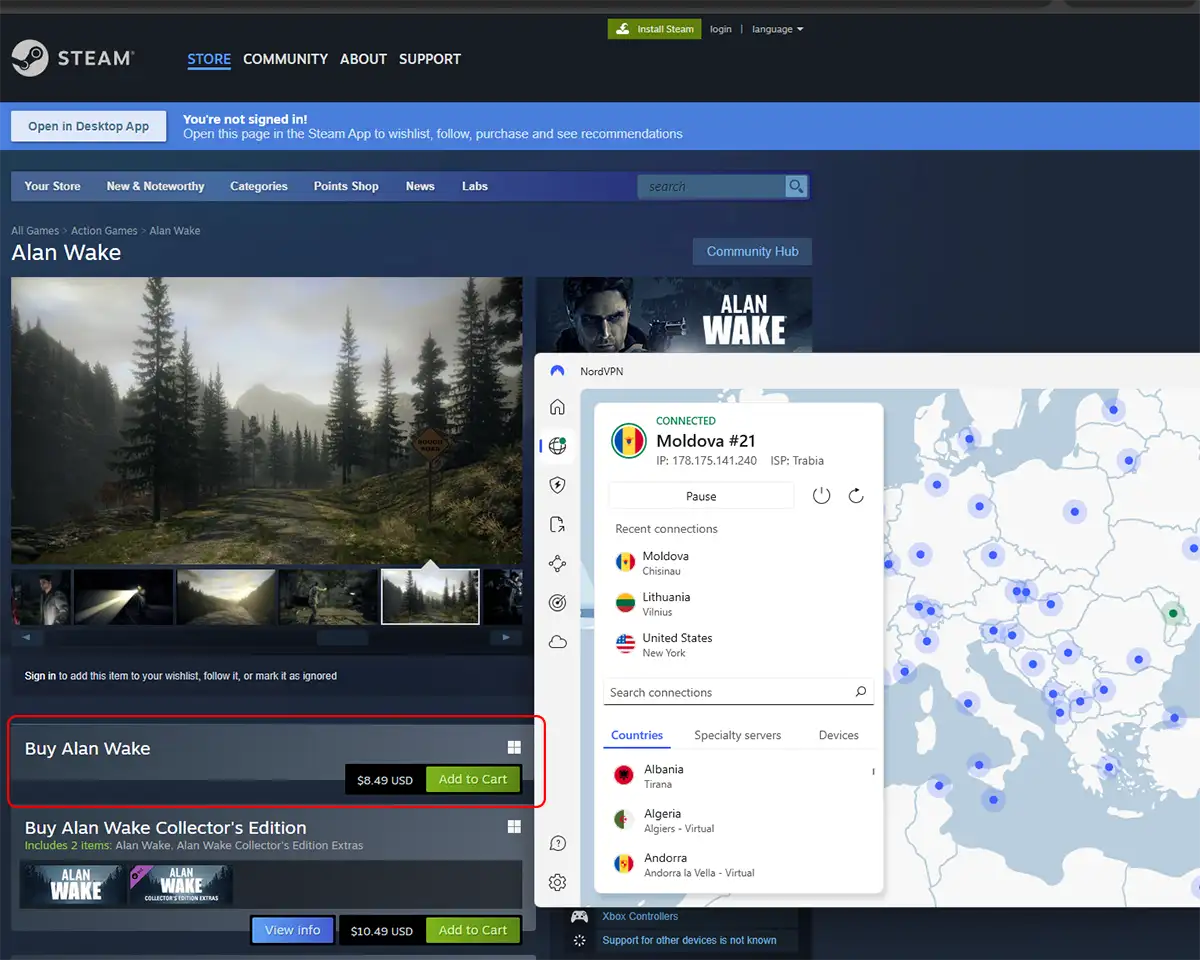Open the language dropdown
1200x960 pixels.
tap(777, 29)
